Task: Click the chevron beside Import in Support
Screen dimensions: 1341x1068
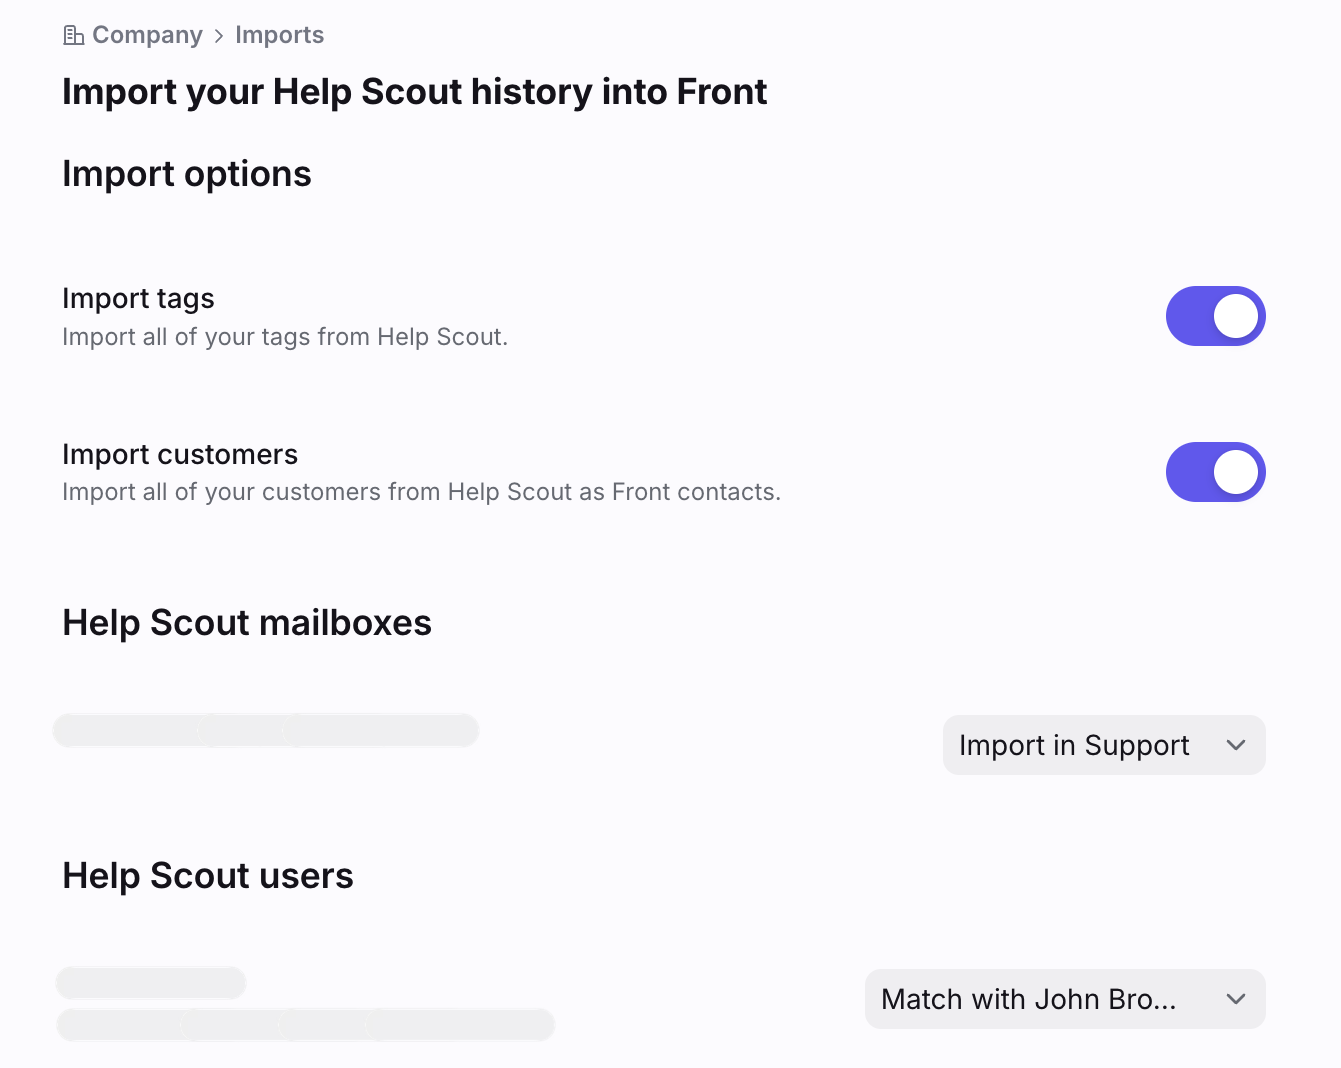Action: 1236,745
